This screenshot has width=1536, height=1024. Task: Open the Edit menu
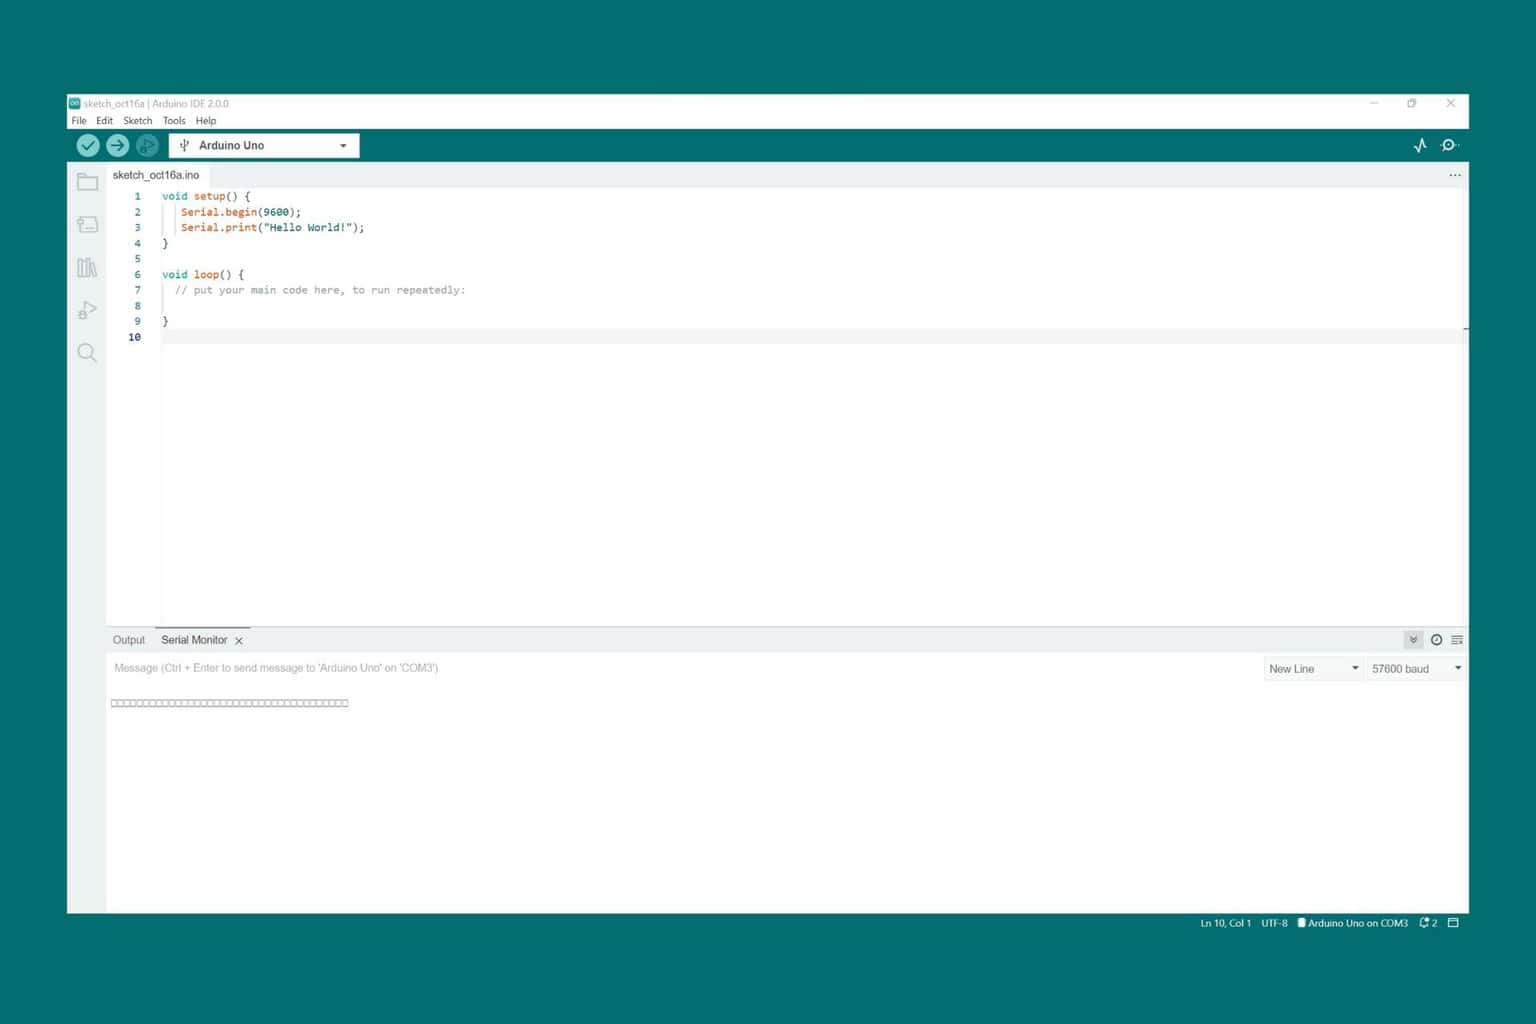coord(104,121)
